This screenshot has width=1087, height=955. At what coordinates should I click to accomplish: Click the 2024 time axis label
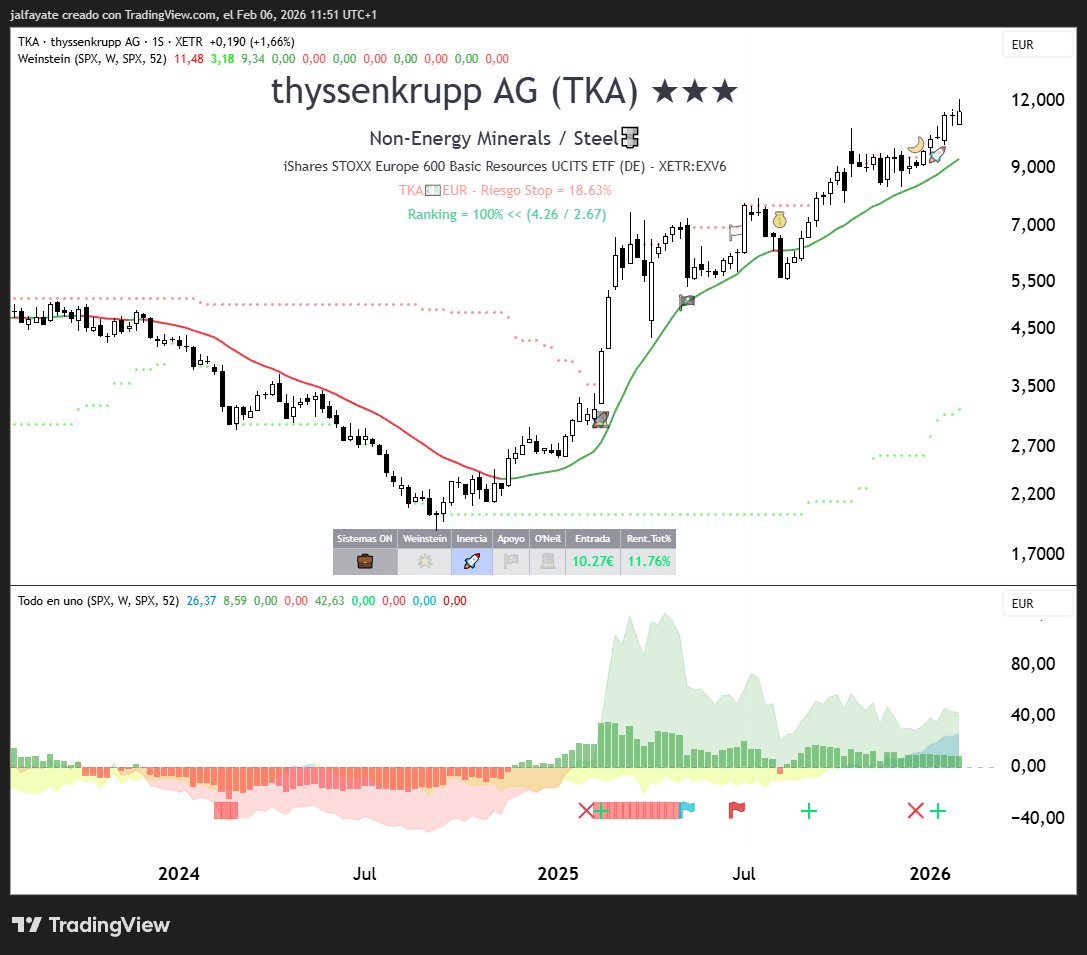click(x=179, y=873)
